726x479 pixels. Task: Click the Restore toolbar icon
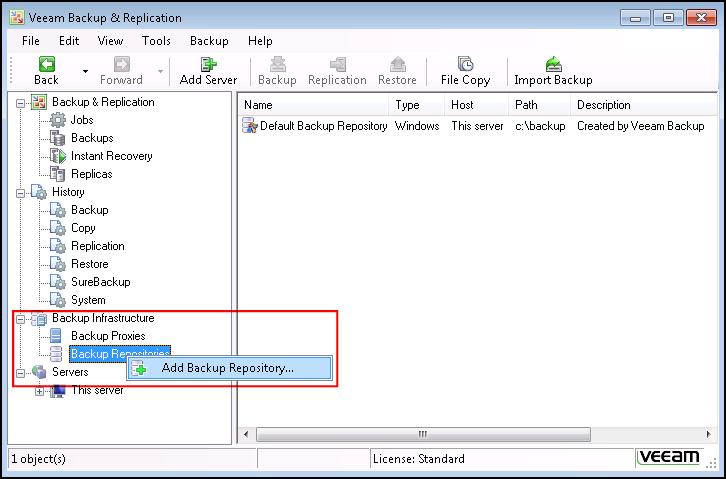pos(397,64)
